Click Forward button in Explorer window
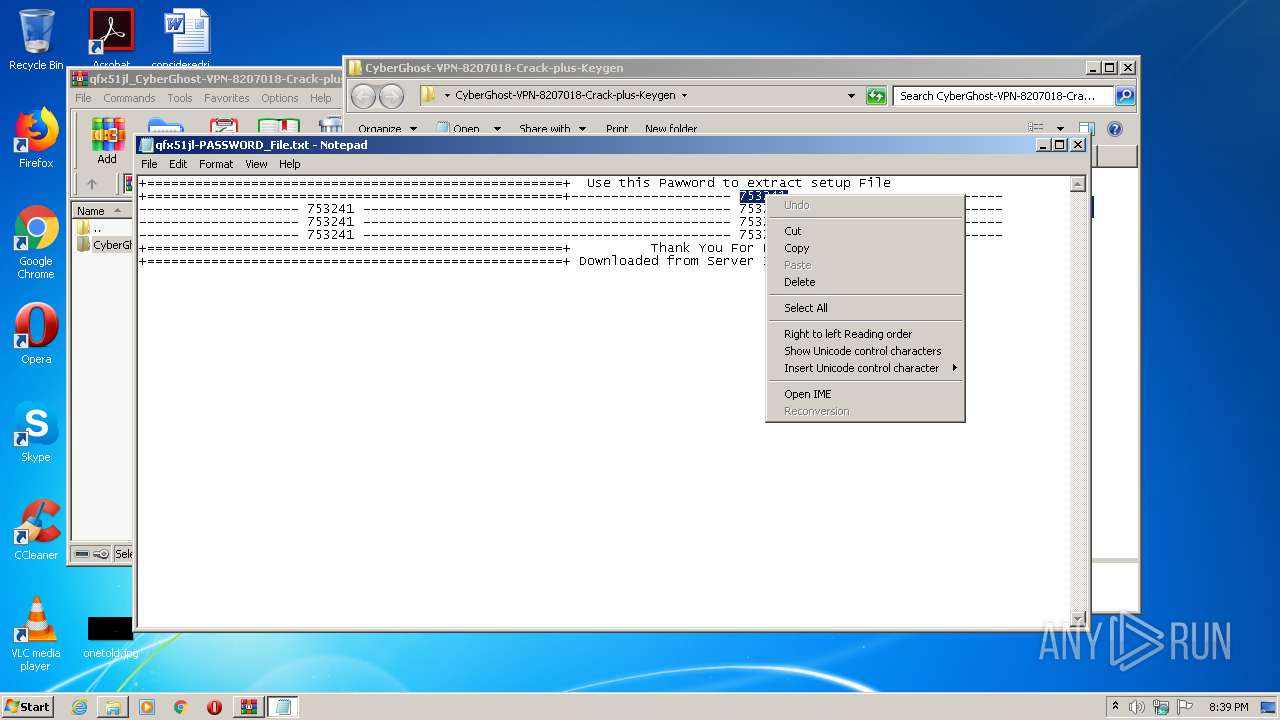Viewport: 1280px width, 720px height. (392, 96)
